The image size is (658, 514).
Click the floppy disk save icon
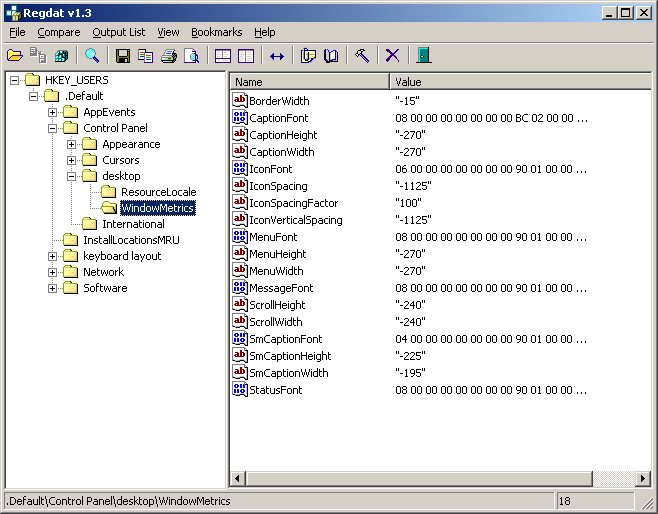pos(123,55)
